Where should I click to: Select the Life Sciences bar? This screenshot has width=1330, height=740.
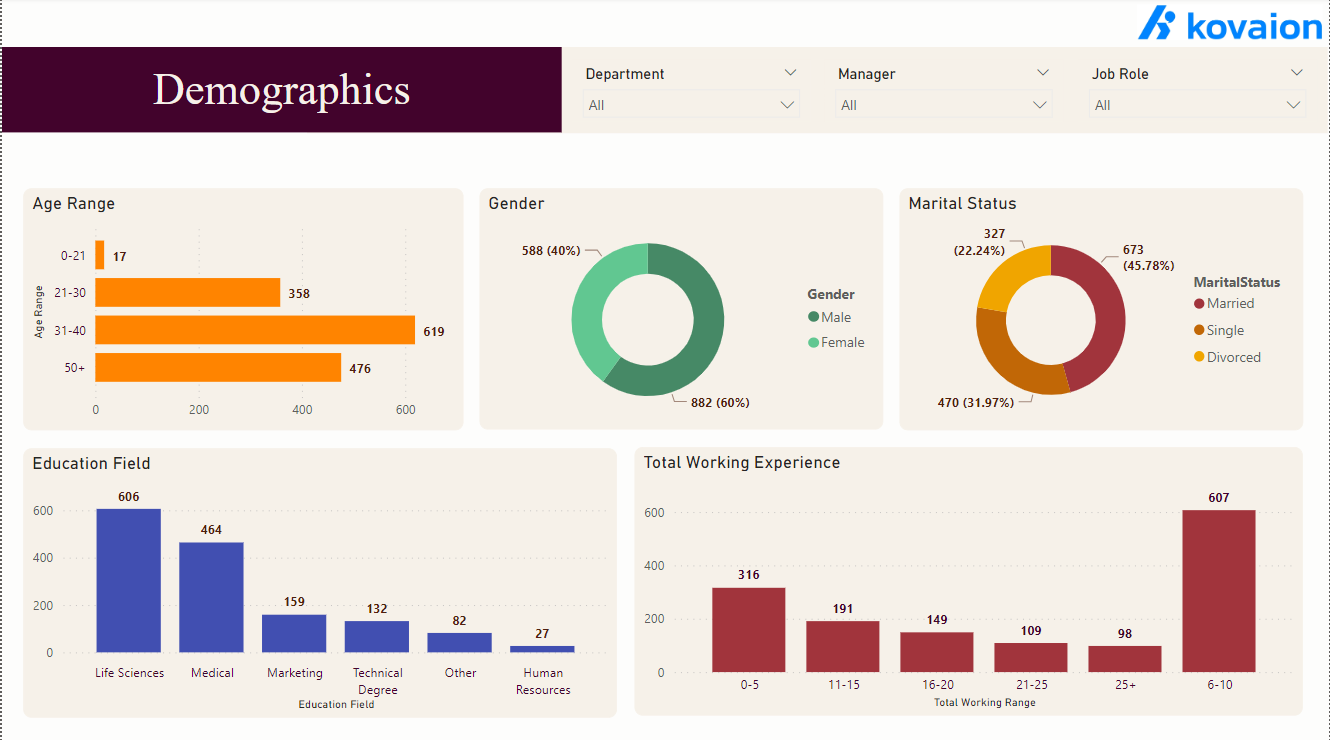(x=129, y=580)
